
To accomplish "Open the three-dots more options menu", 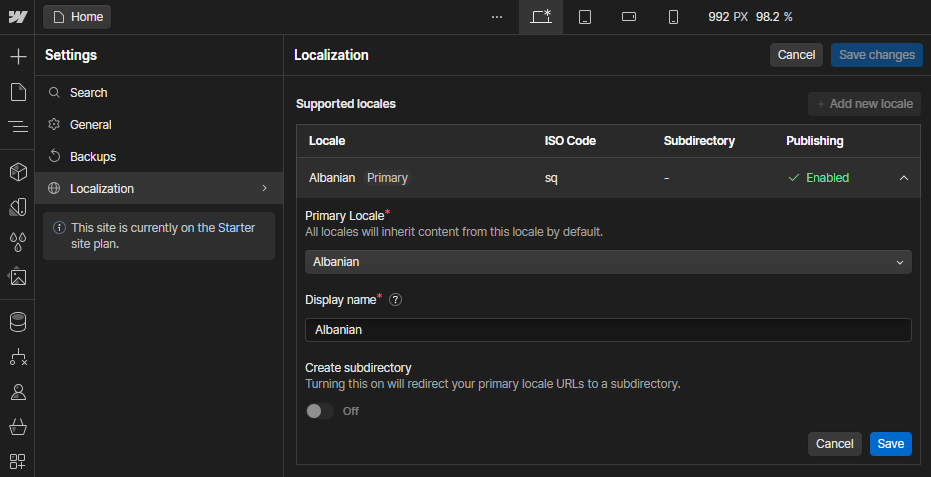I will click(497, 17).
